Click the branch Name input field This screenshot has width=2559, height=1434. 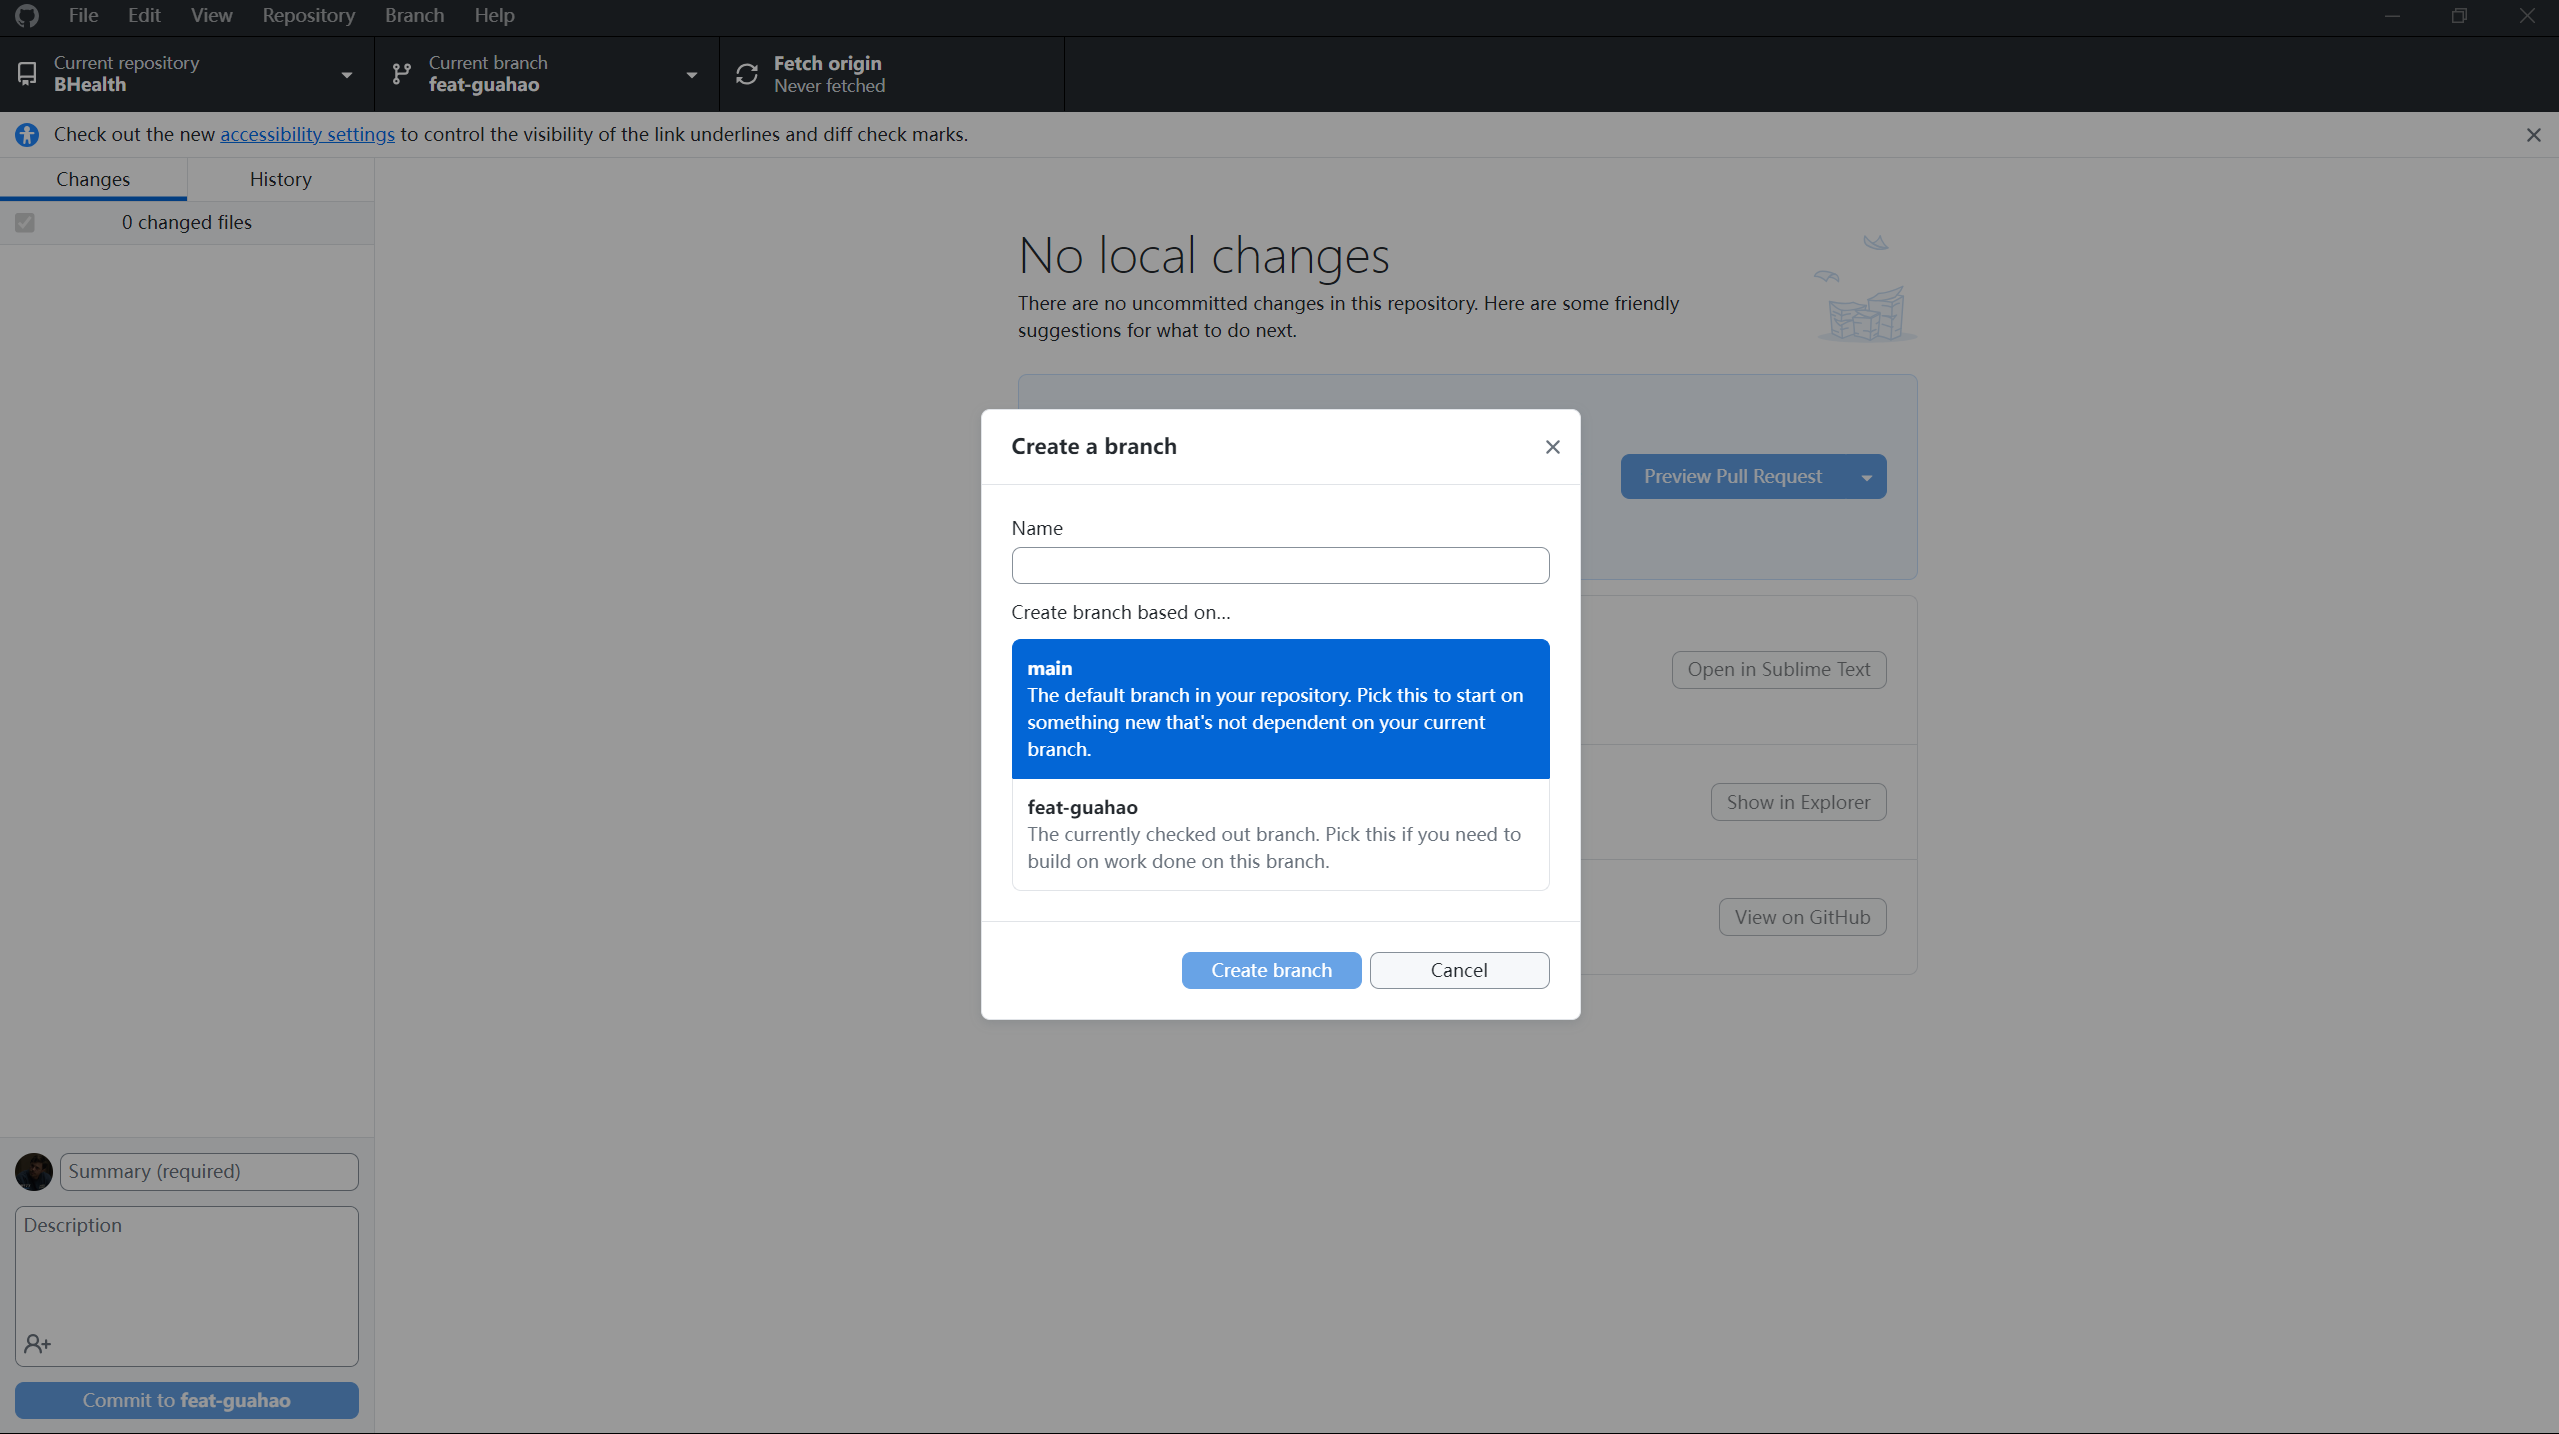(1280, 566)
